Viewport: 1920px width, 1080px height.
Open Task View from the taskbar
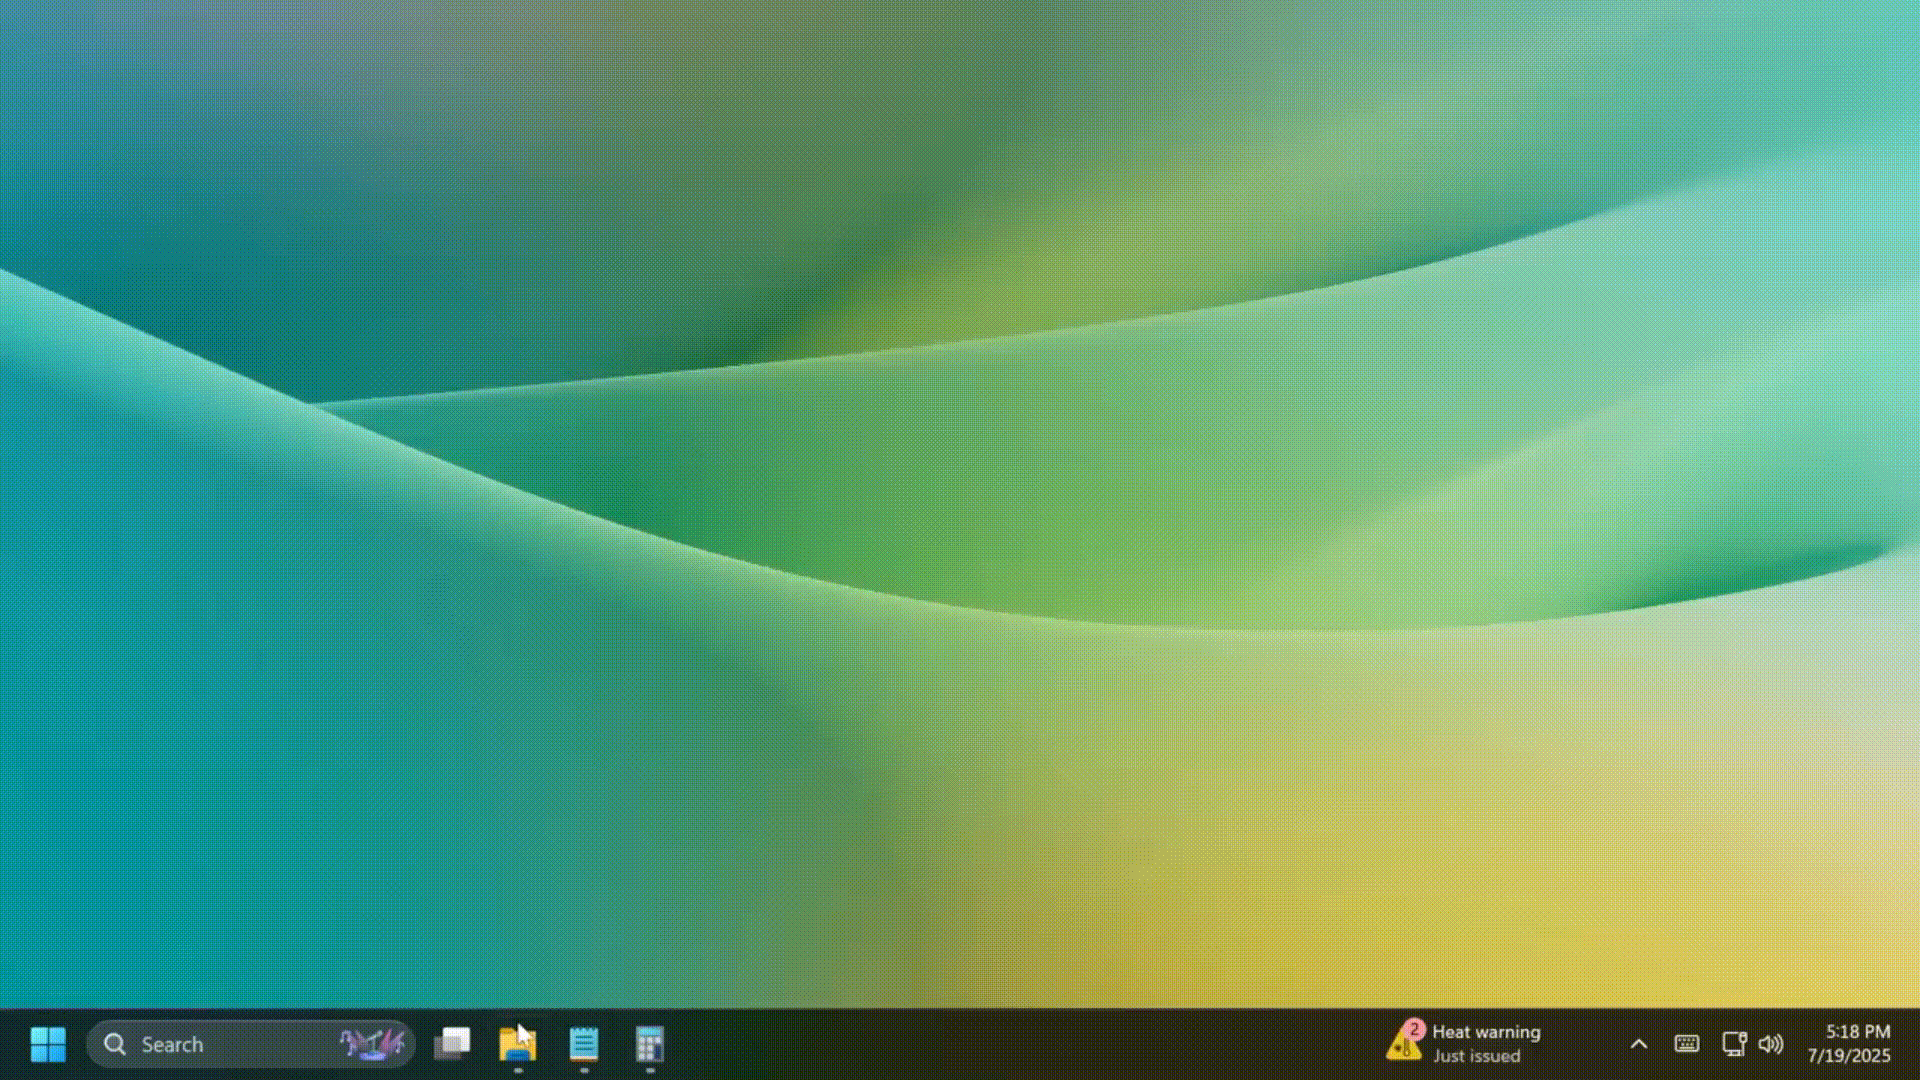[452, 1044]
